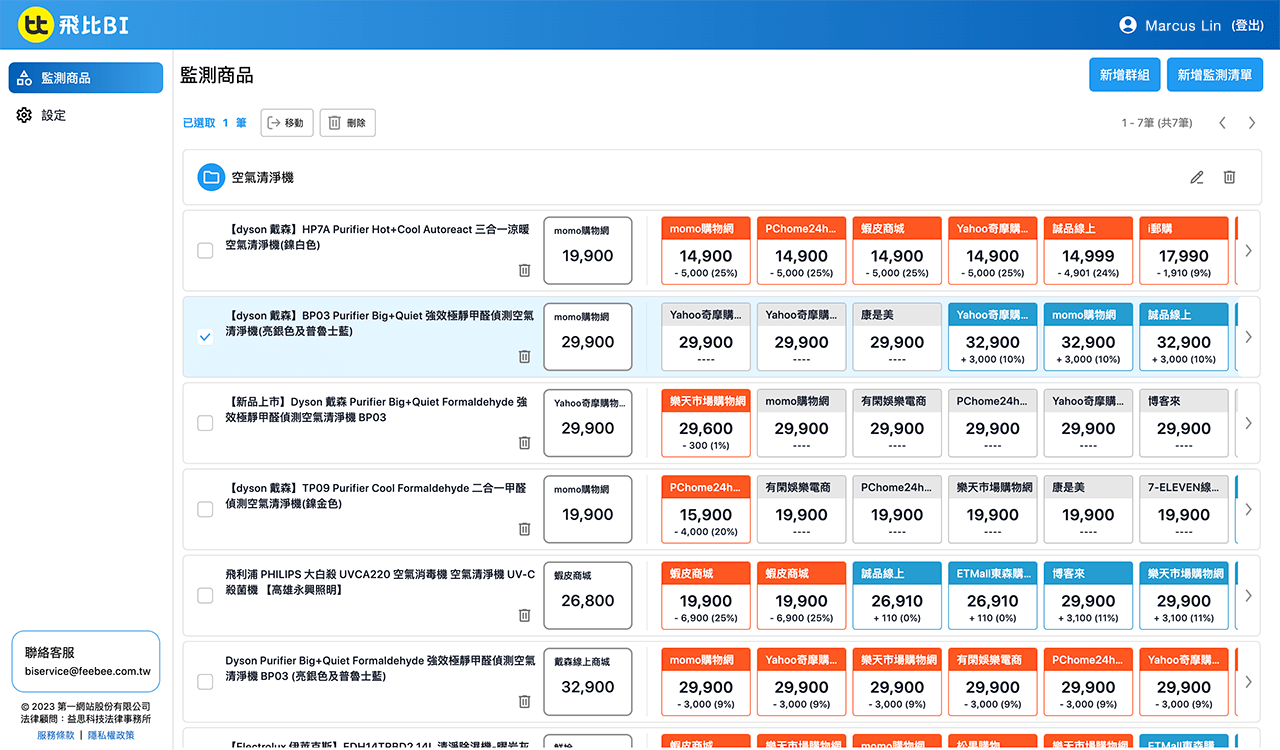Go to previous page of results
The width and height of the screenshot is (1280, 750).
(1222, 123)
